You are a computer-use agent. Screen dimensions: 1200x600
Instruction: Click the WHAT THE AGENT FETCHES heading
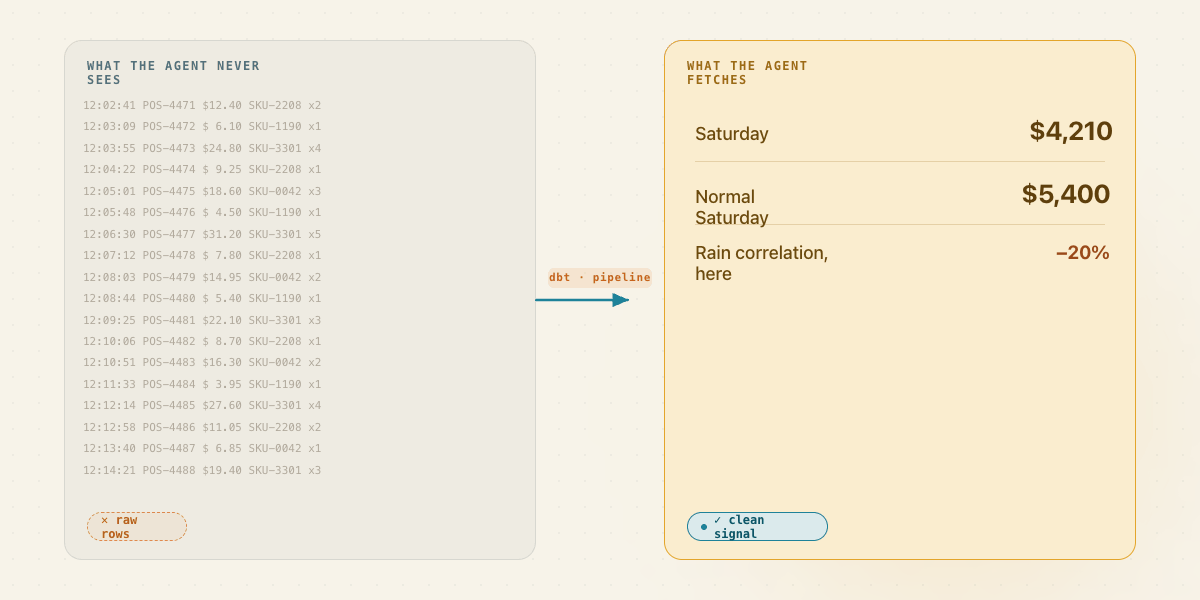[747, 73]
